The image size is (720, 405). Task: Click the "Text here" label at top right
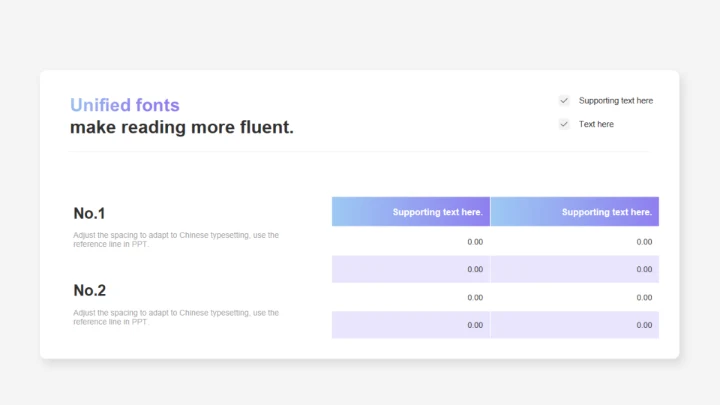596,124
